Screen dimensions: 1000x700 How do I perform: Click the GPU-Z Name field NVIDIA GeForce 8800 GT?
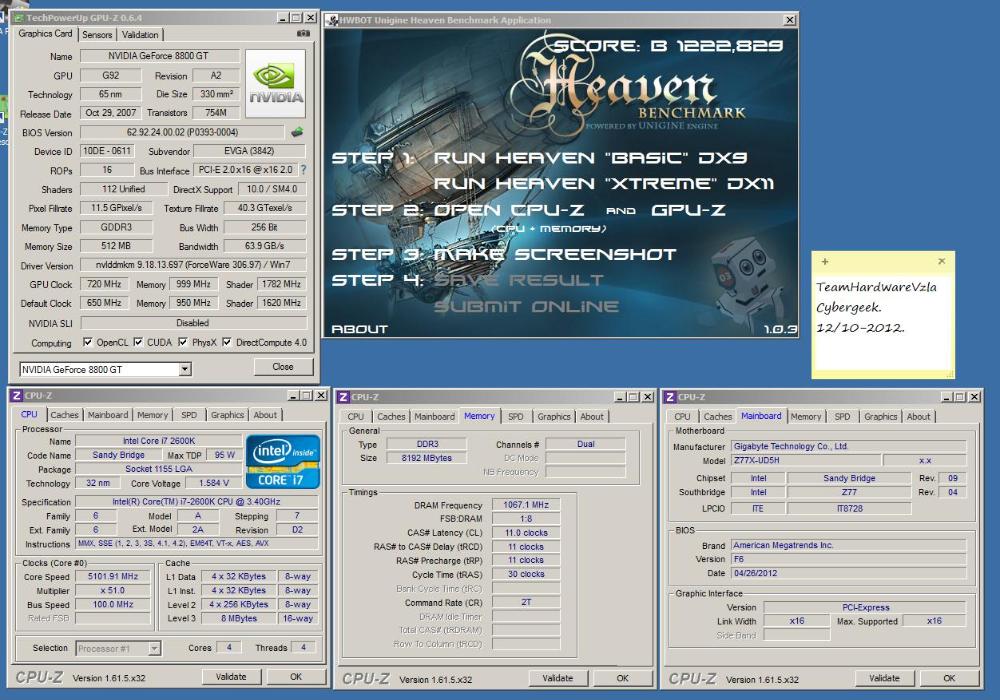[158, 56]
